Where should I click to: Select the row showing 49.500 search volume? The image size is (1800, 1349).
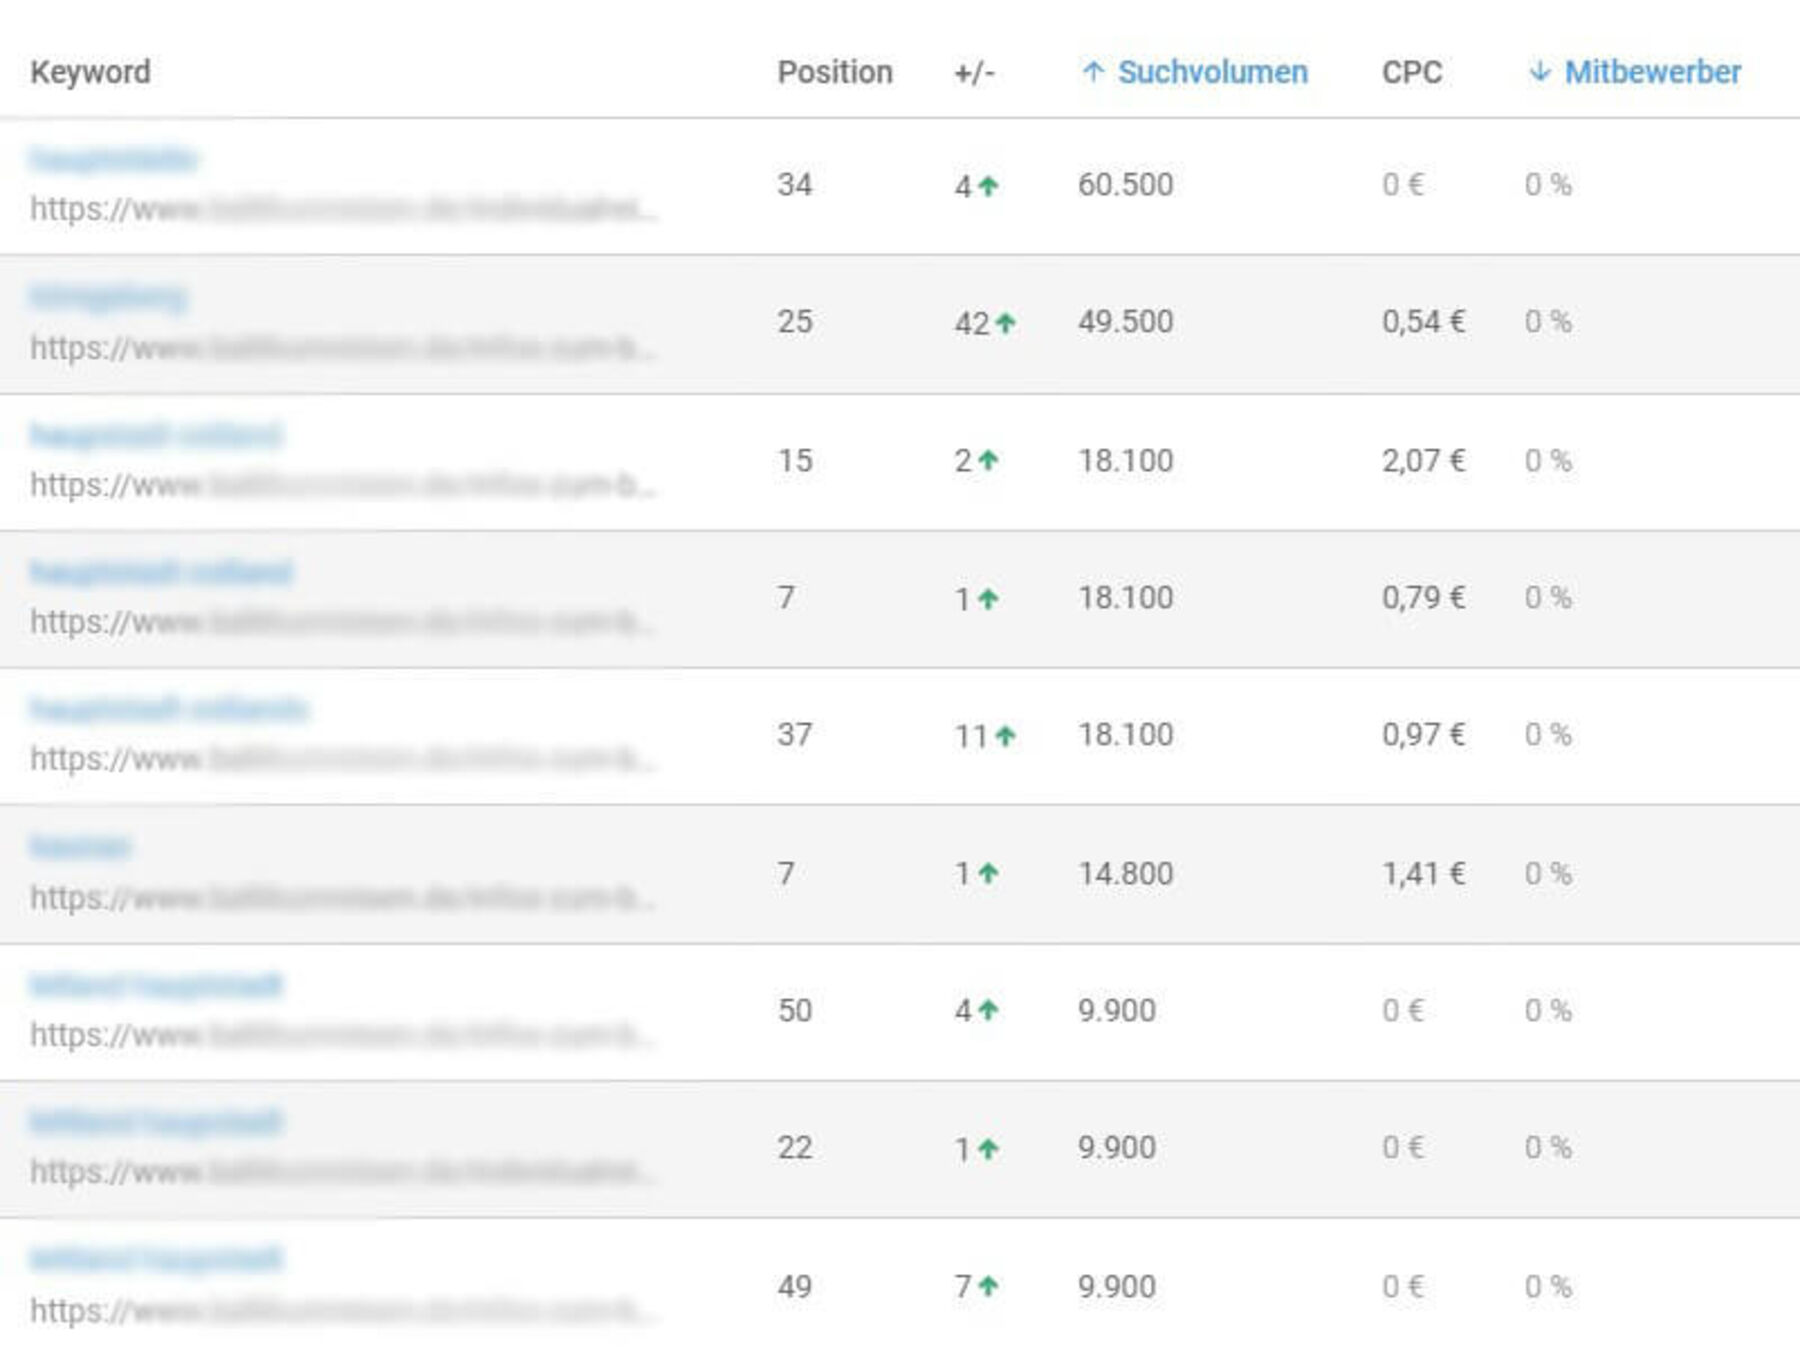[900, 322]
